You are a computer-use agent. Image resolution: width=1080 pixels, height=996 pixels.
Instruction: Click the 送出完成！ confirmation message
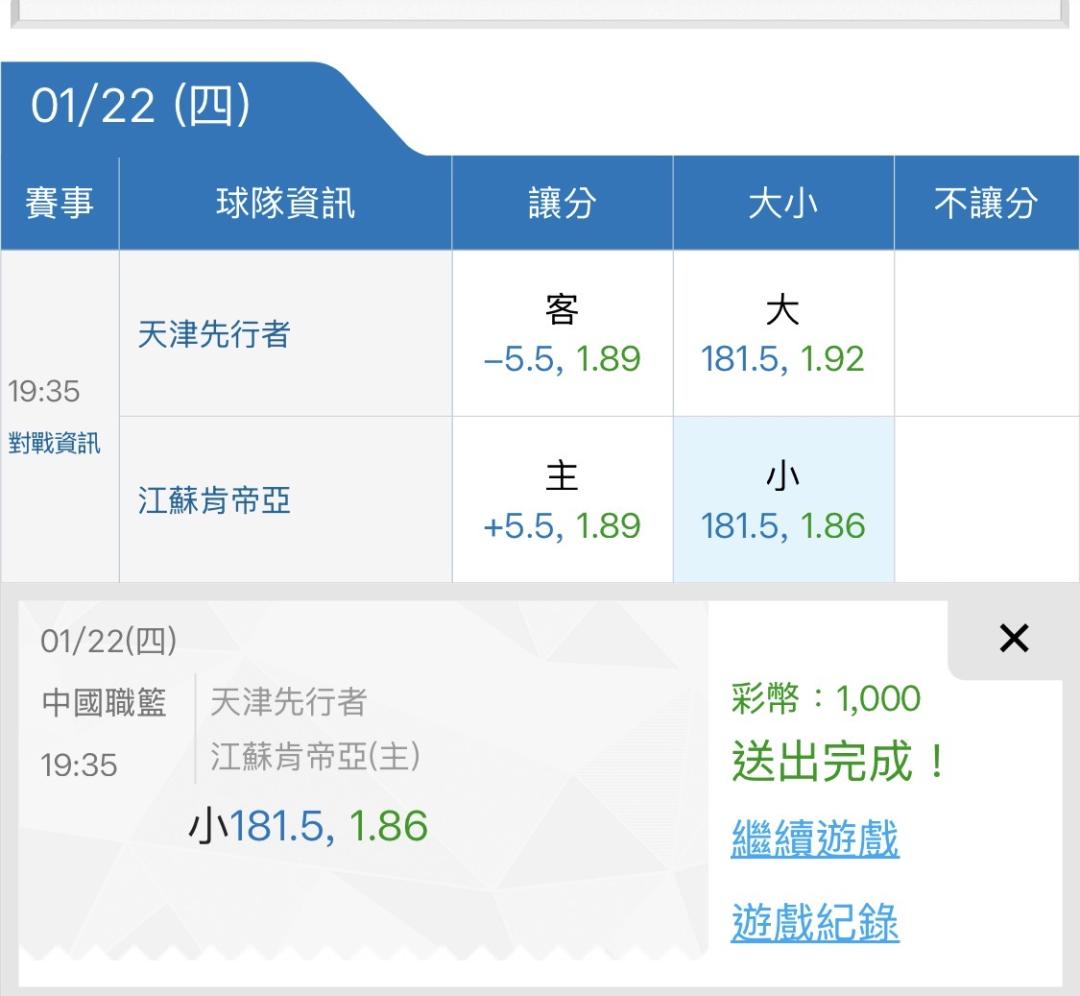(838, 763)
